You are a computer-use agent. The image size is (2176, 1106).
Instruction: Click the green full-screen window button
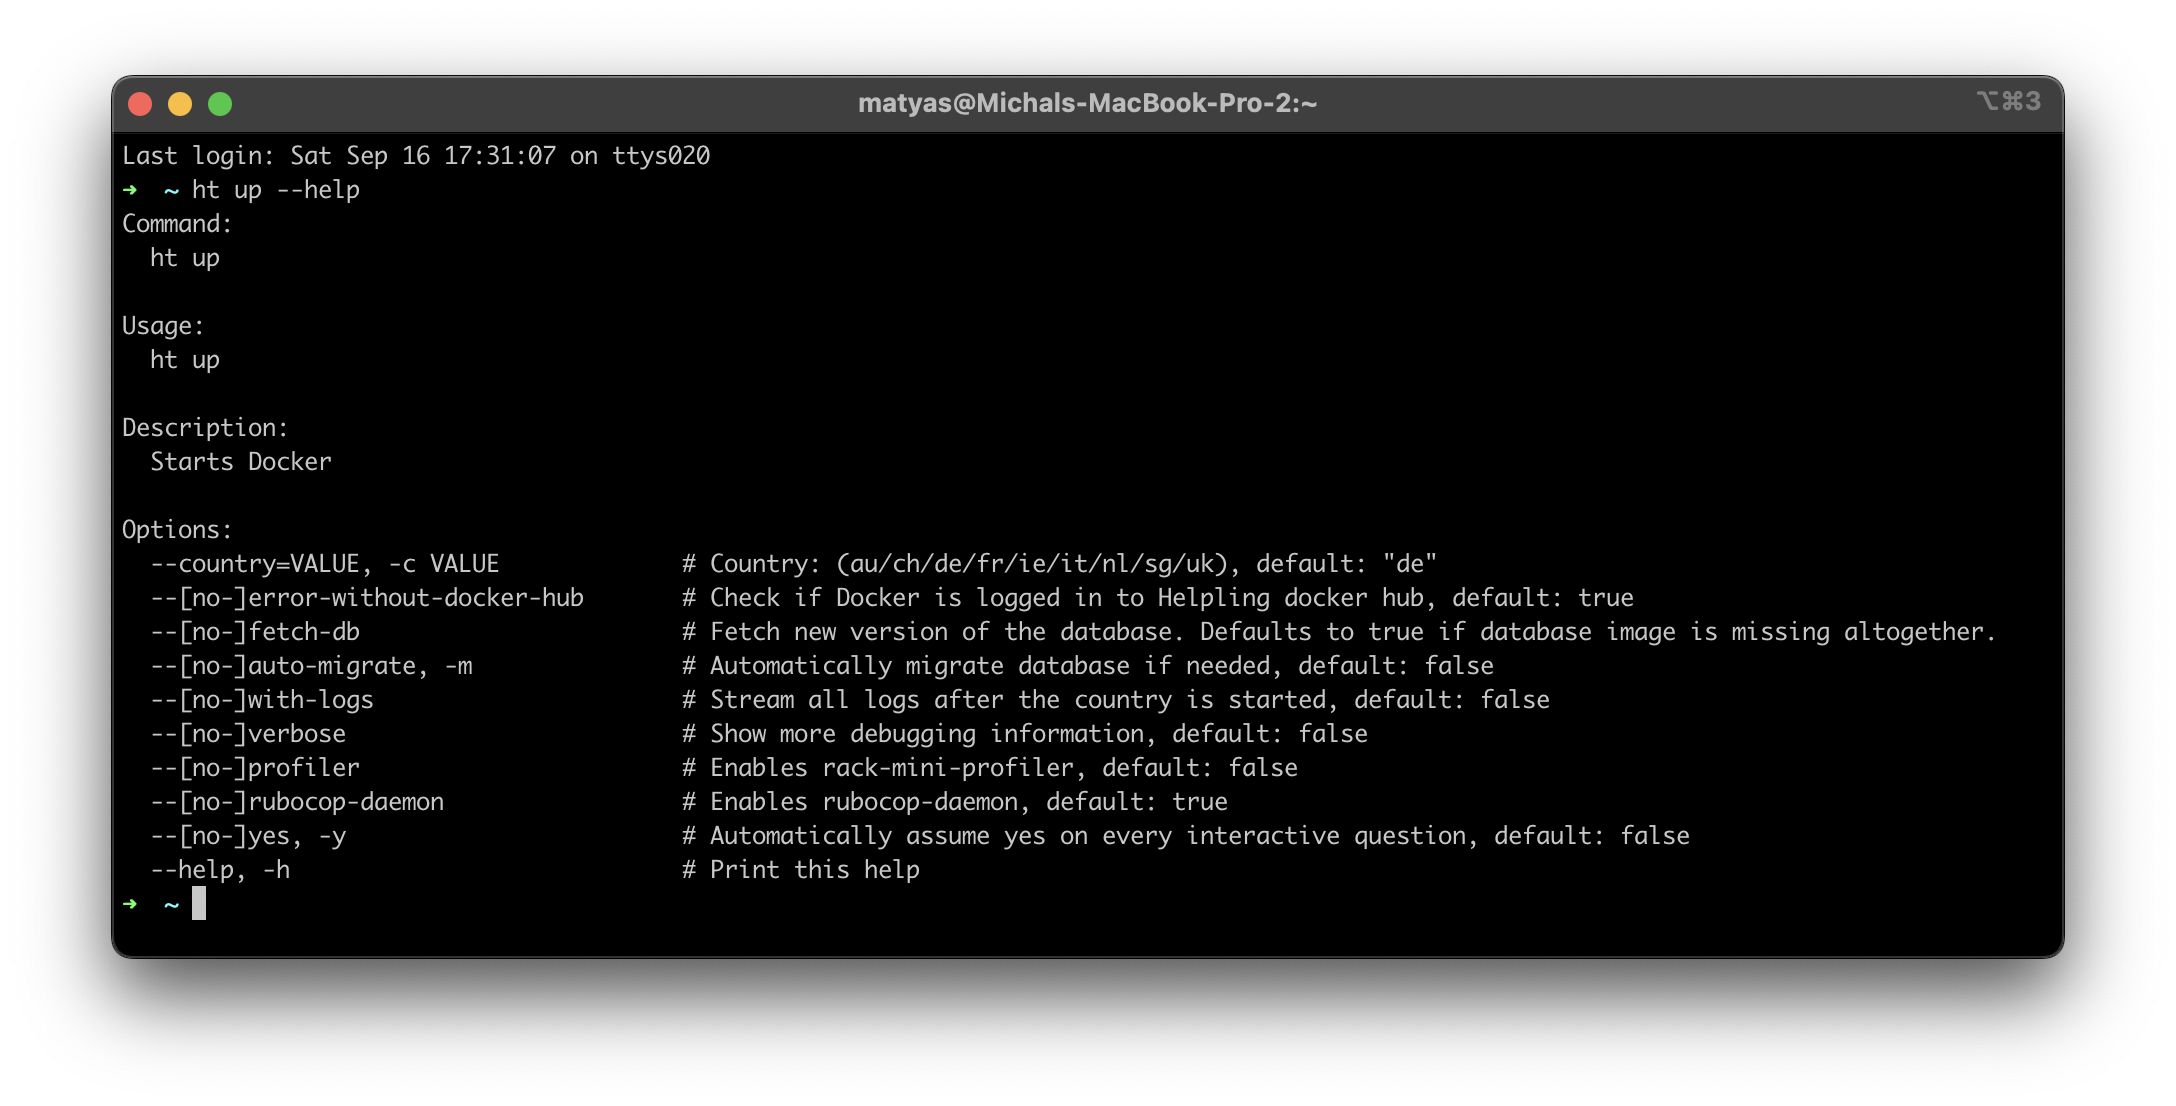(x=220, y=104)
